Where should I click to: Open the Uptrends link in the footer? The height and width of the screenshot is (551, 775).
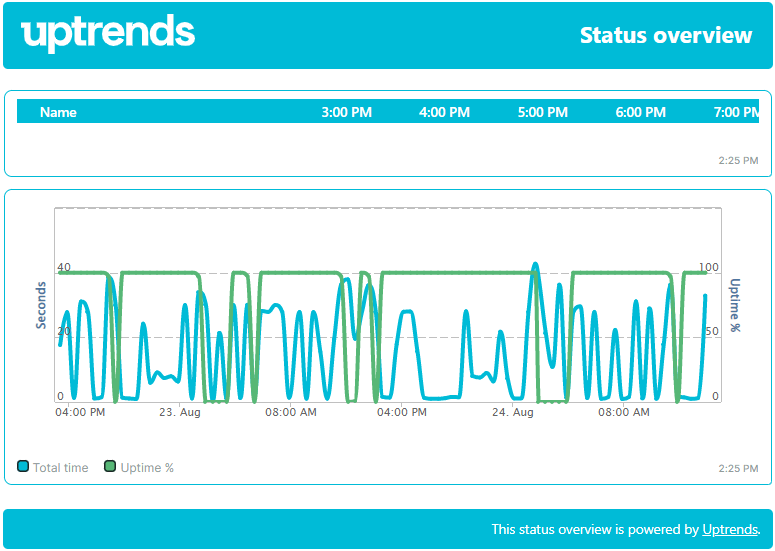[x=730, y=530]
